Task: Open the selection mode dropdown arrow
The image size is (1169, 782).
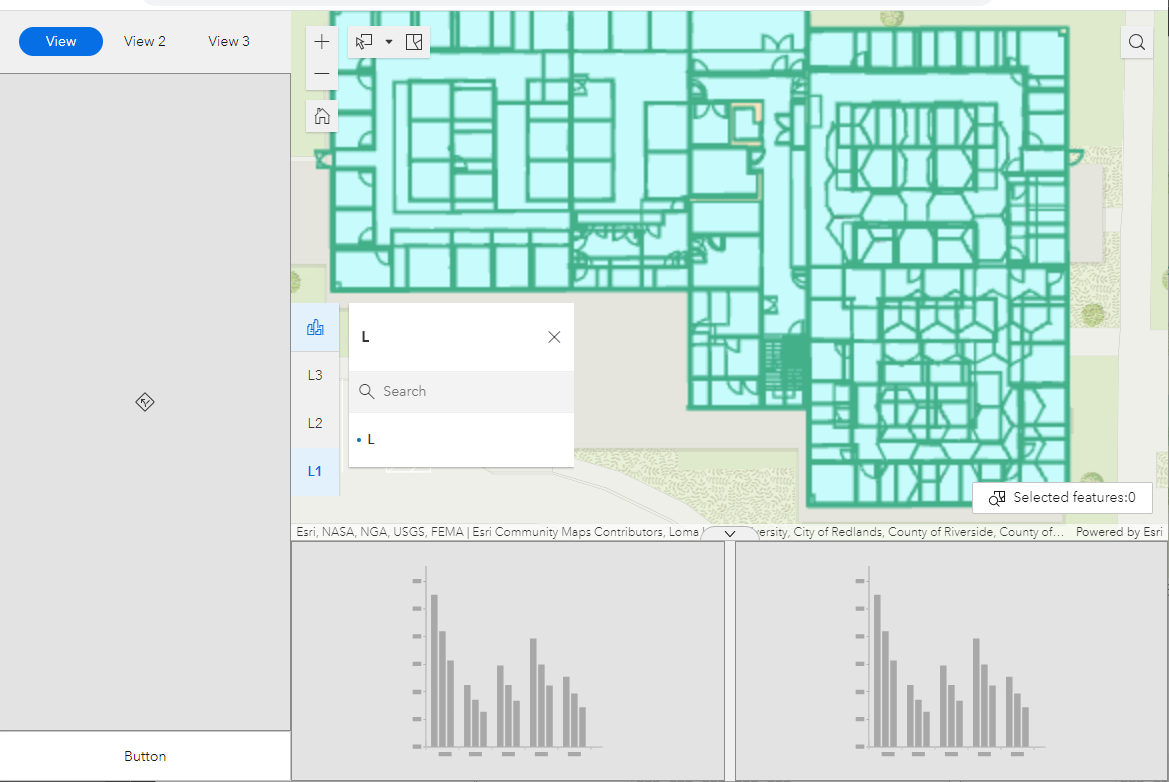Action: (x=389, y=41)
